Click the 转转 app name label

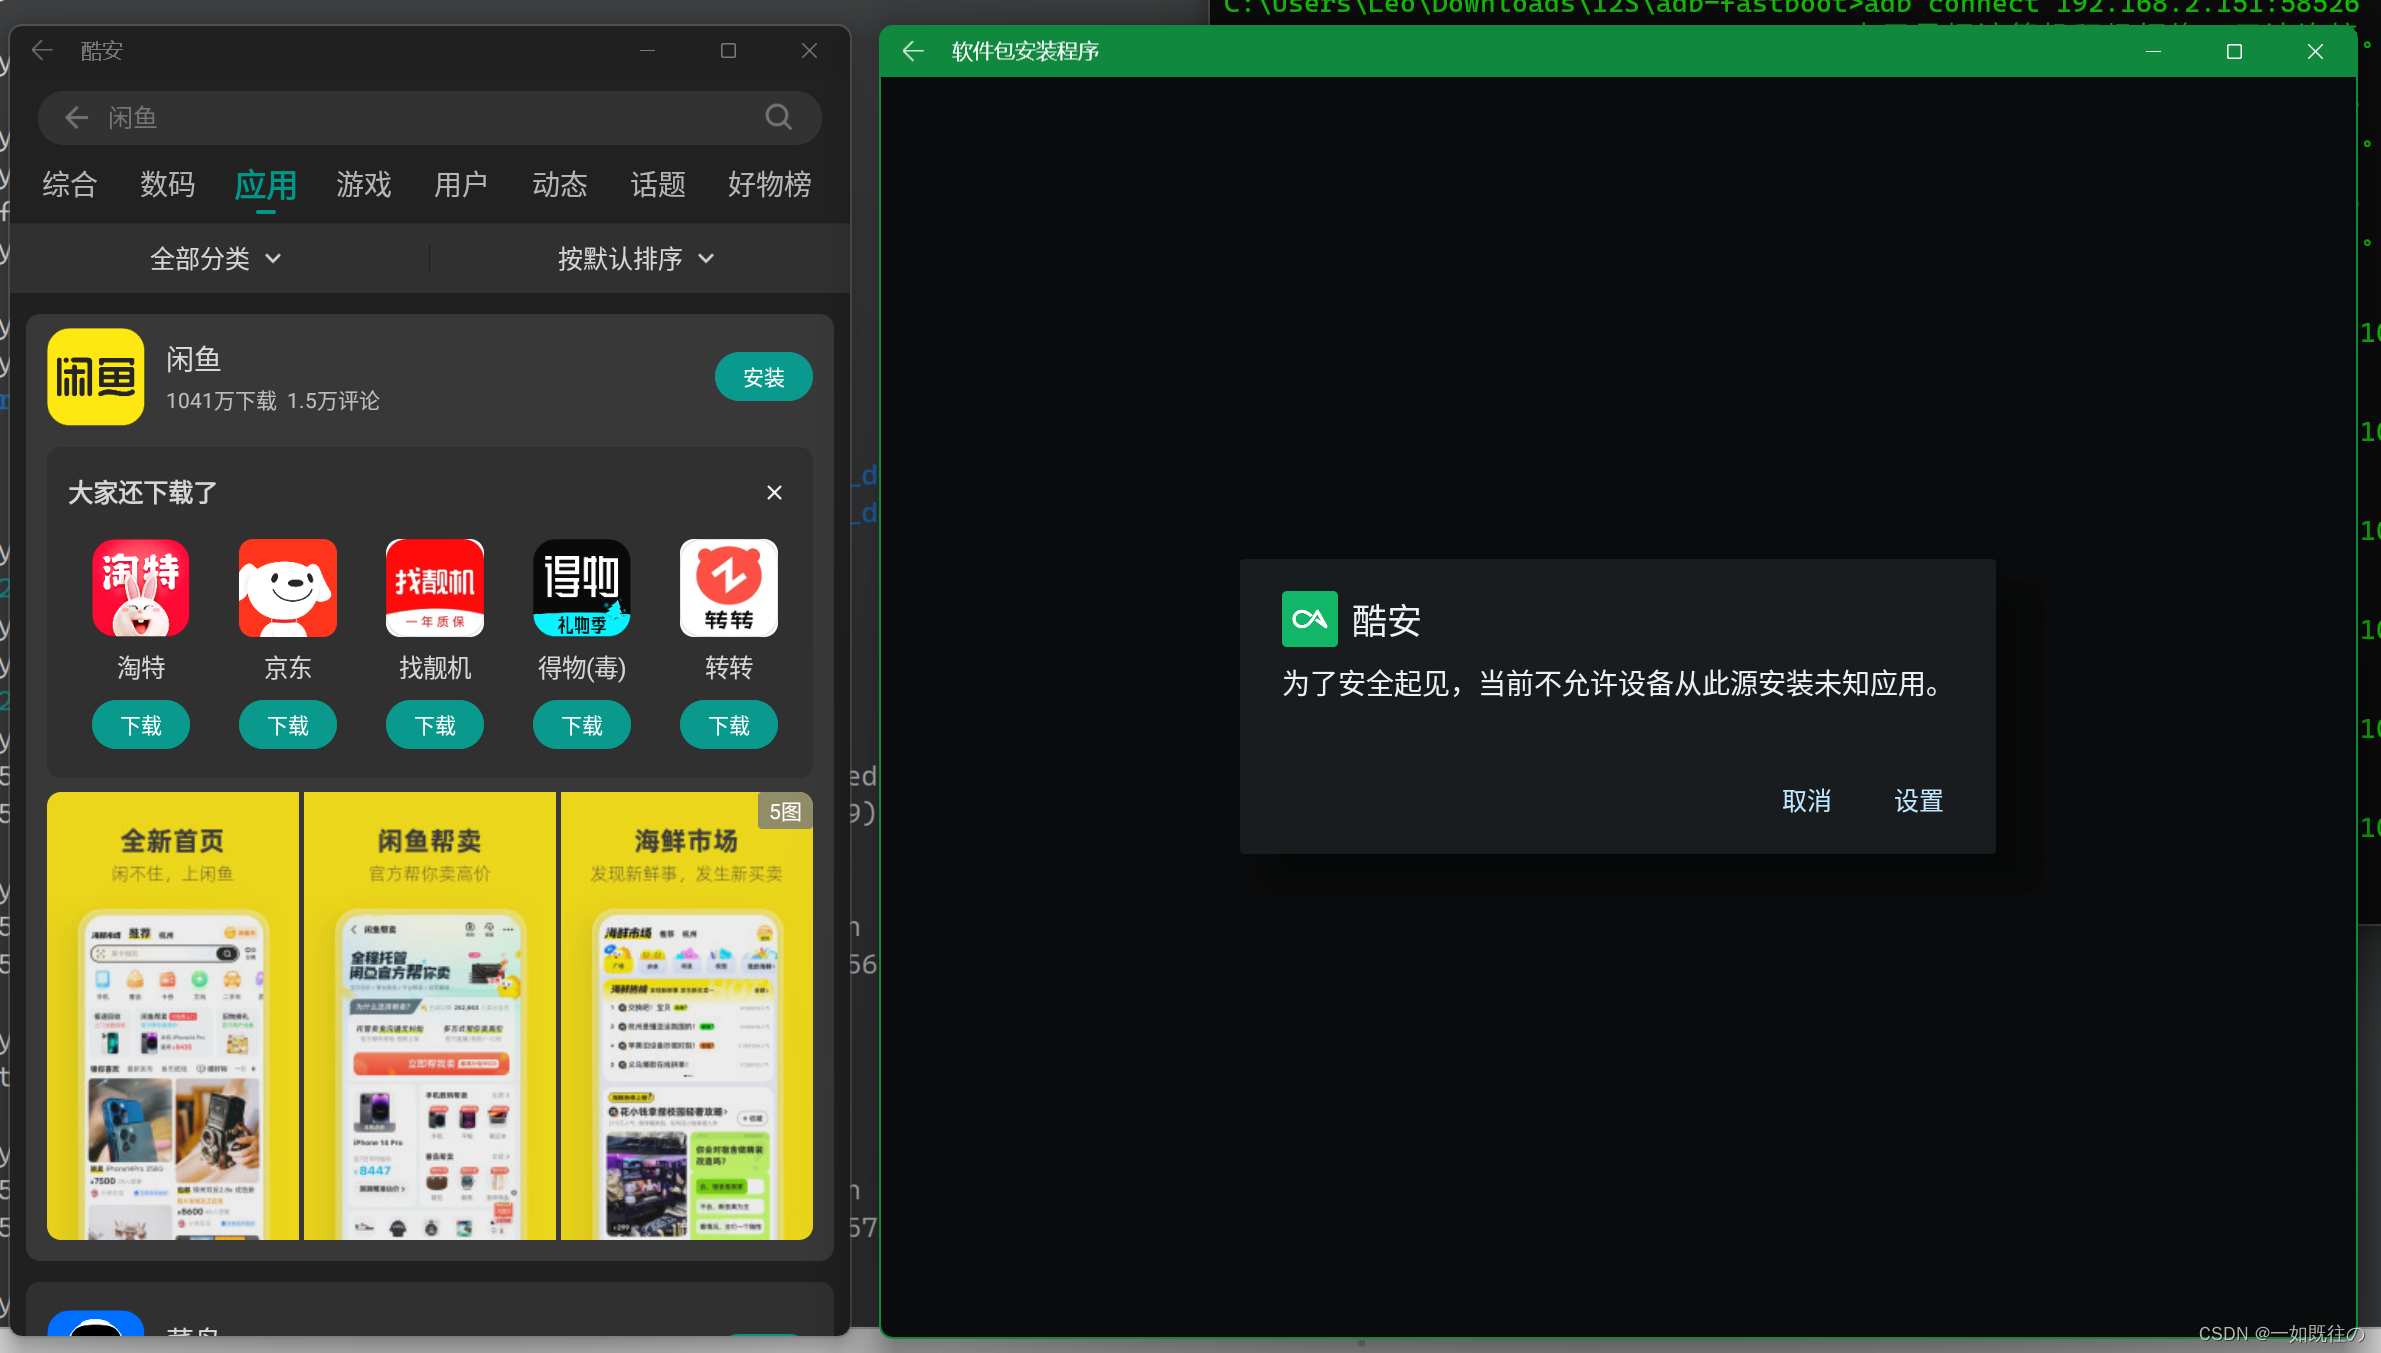point(729,668)
